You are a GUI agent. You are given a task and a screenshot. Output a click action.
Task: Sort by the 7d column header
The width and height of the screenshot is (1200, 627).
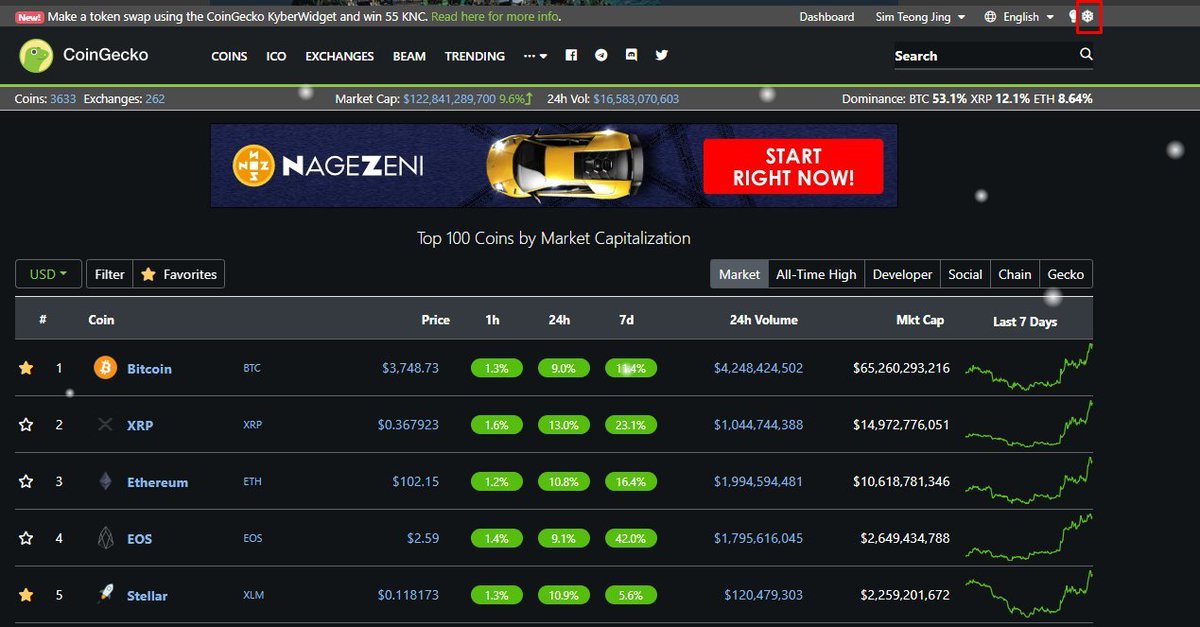coord(626,320)
